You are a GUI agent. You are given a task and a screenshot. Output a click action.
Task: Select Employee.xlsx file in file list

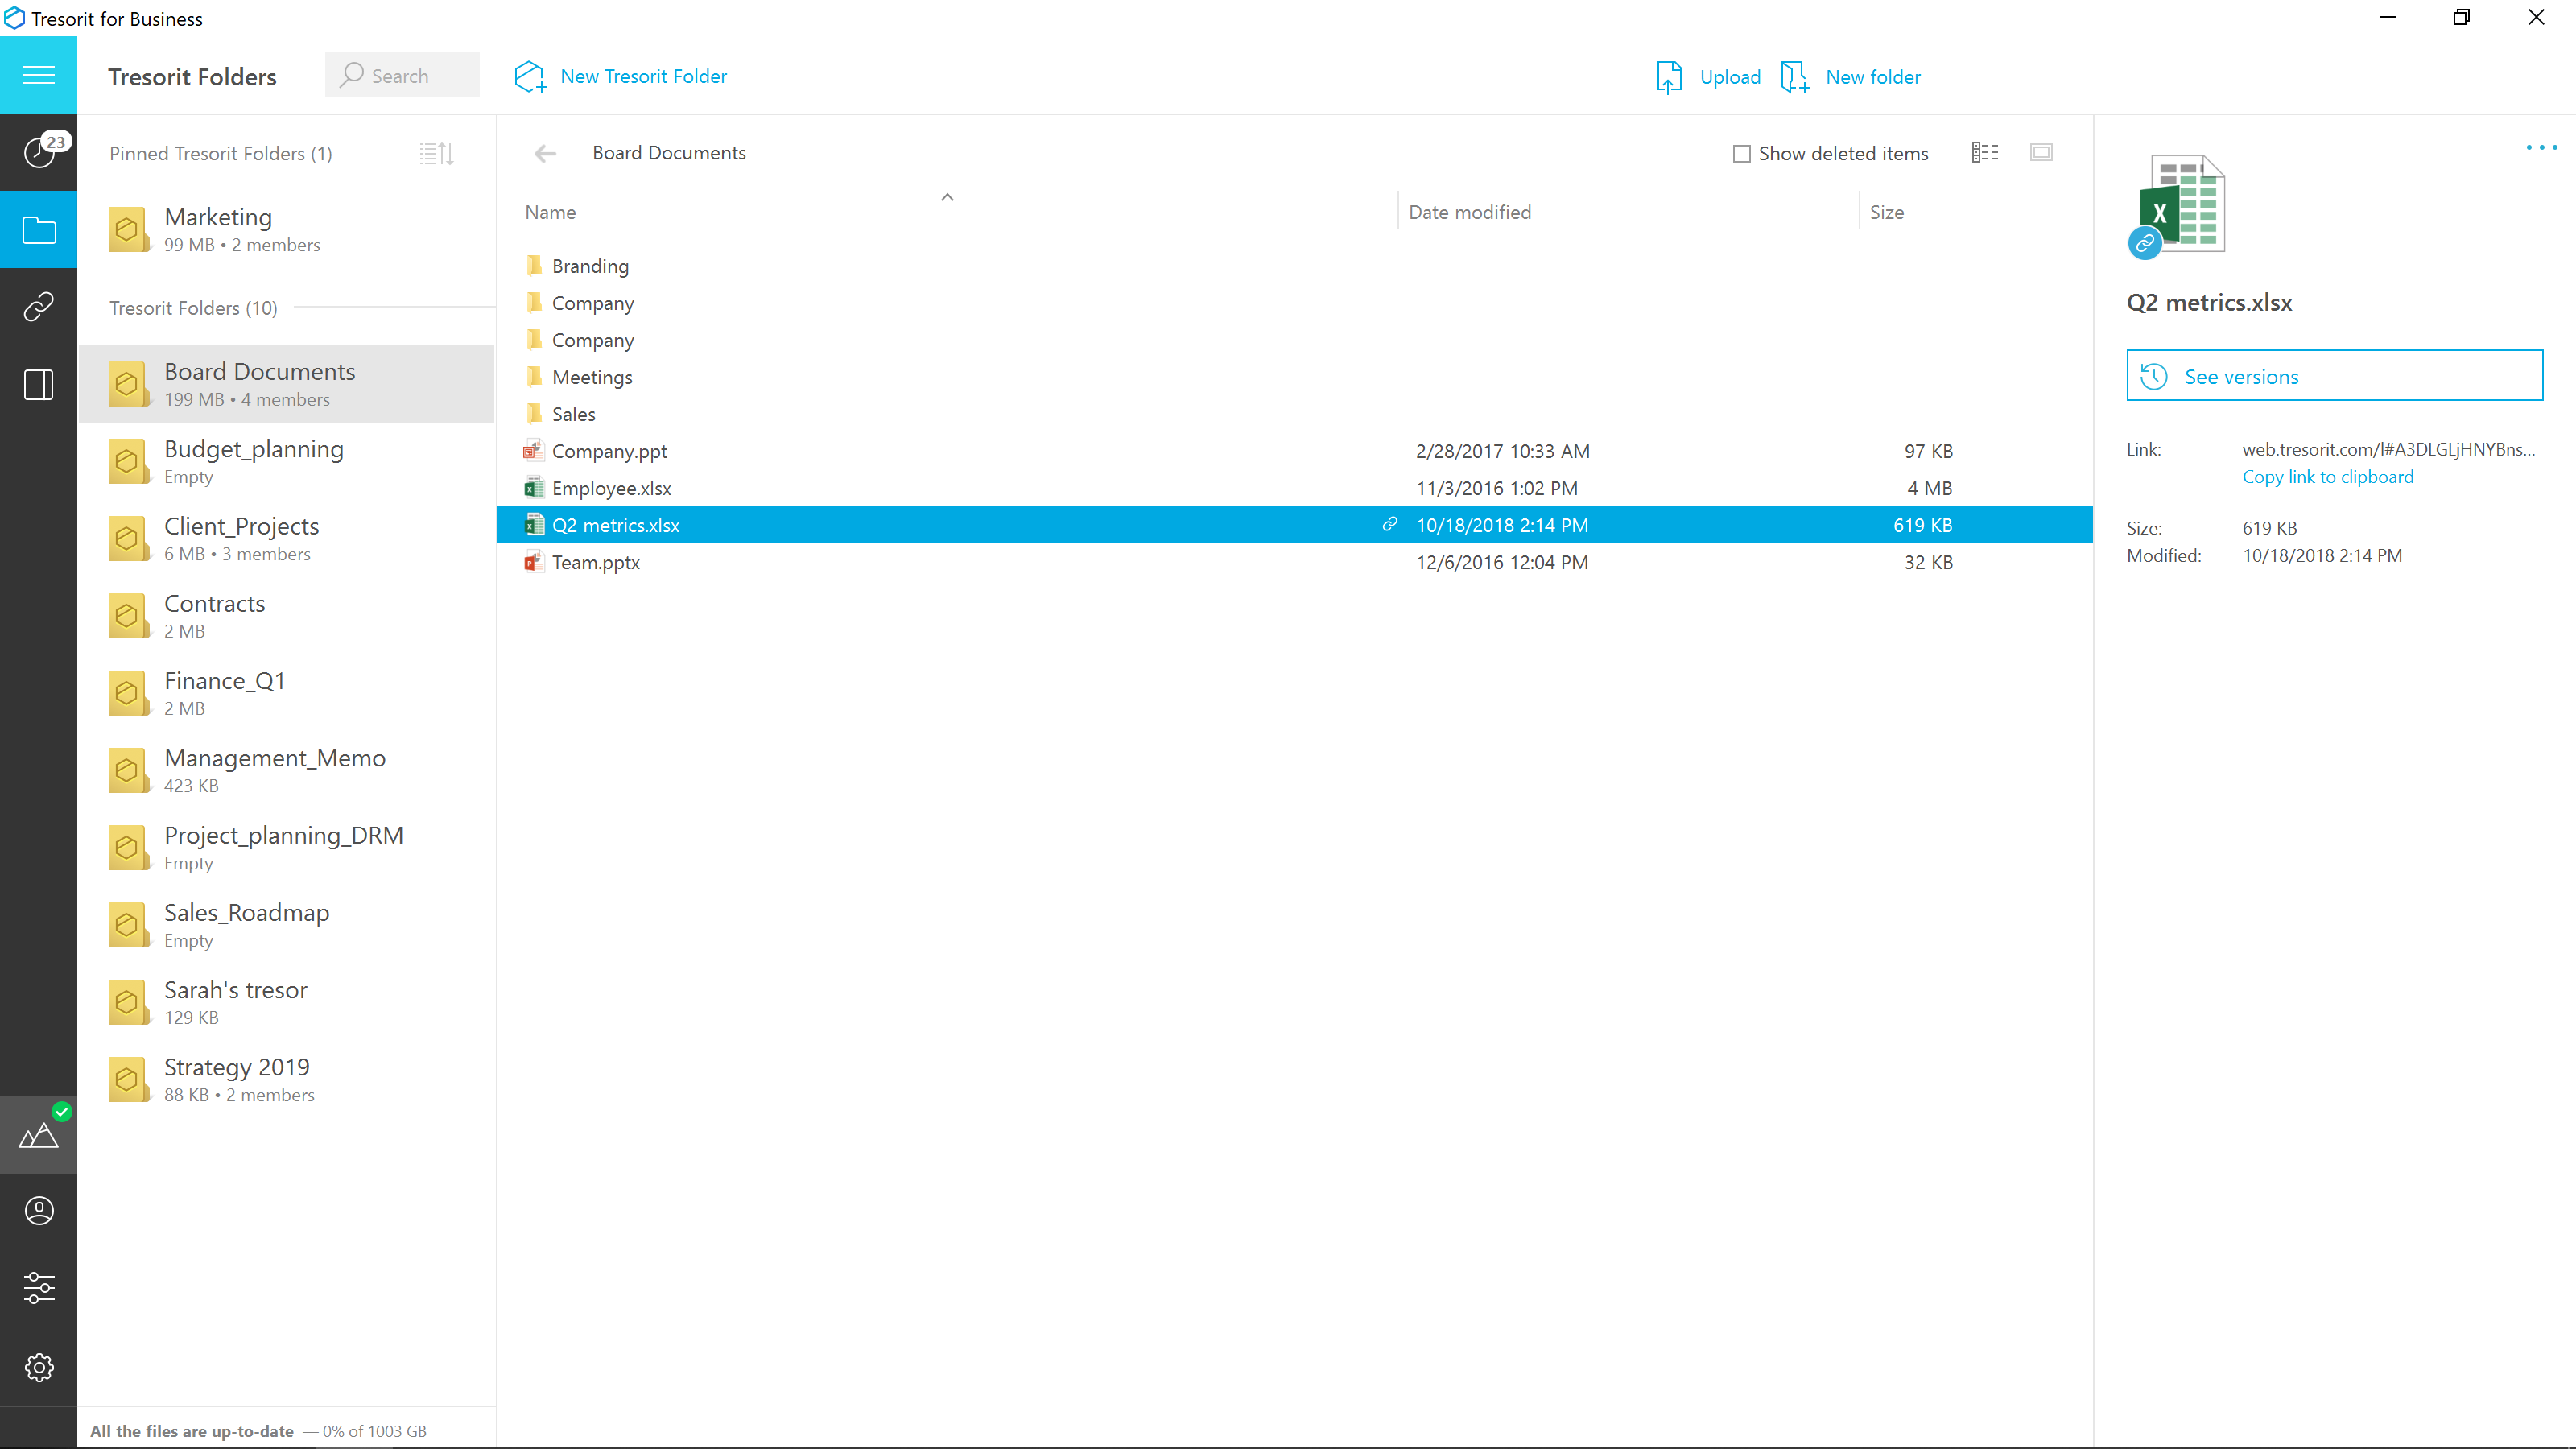click(x=610, y=486)
